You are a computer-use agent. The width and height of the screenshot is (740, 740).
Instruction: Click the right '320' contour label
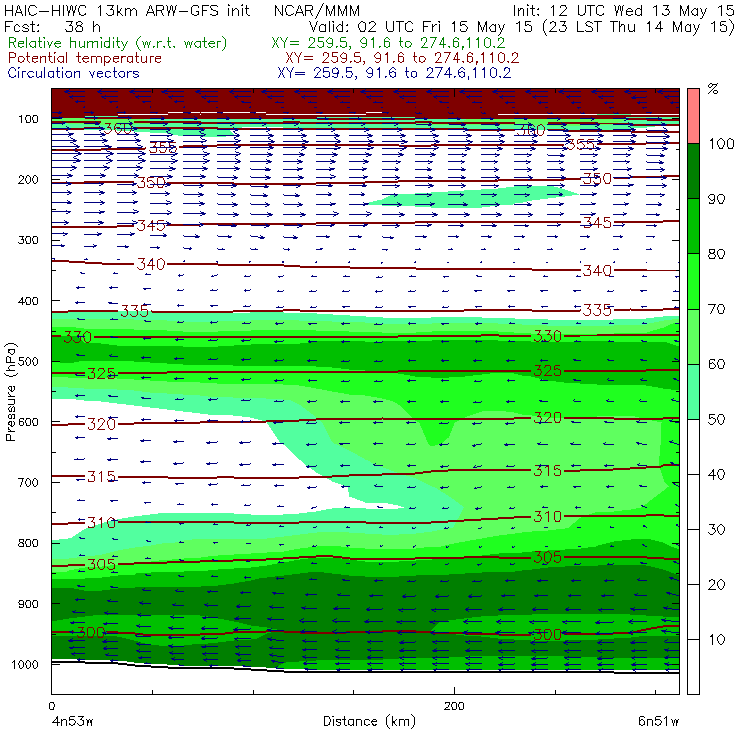(547, 418)
